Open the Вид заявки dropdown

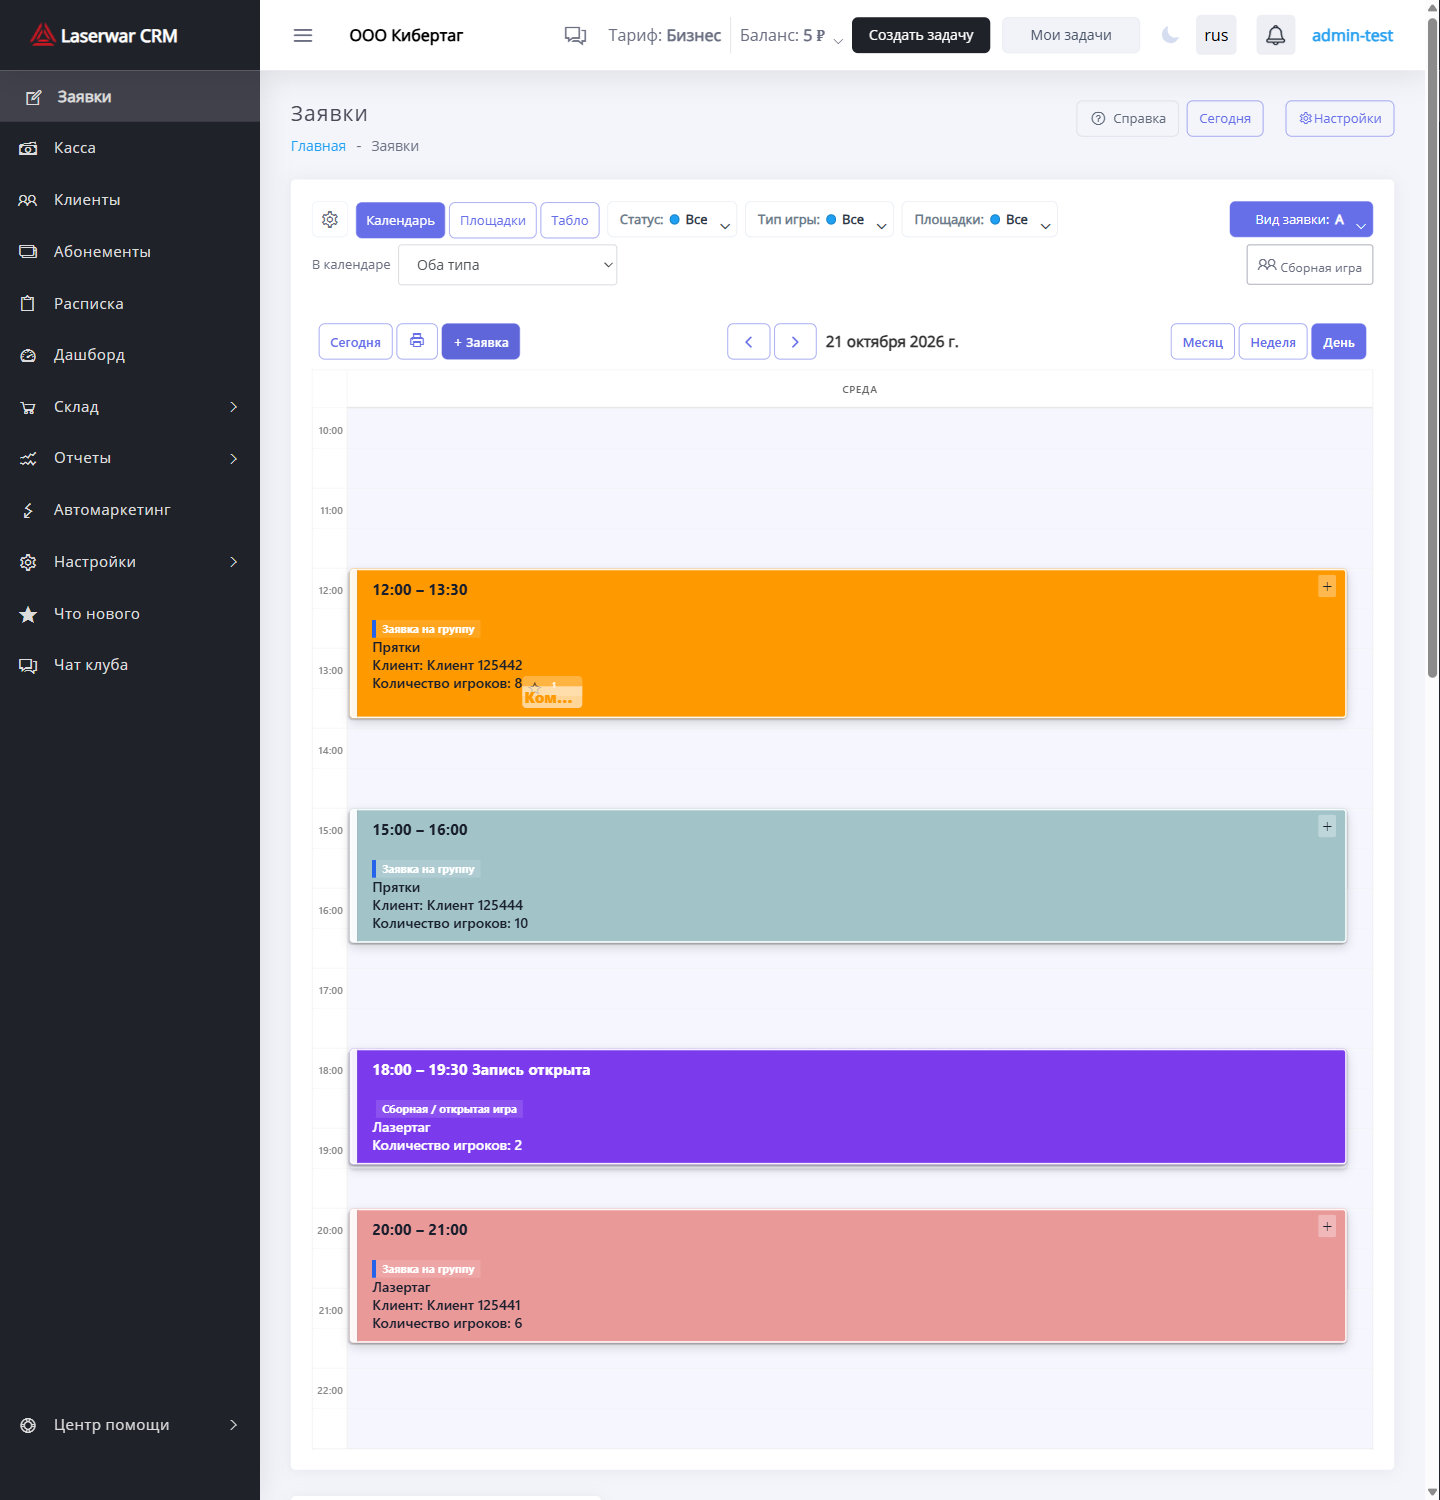click(1301, 220)
